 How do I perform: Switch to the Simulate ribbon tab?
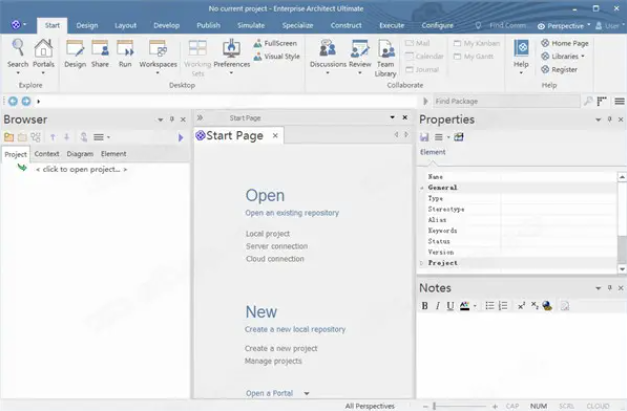click(253, 25)
